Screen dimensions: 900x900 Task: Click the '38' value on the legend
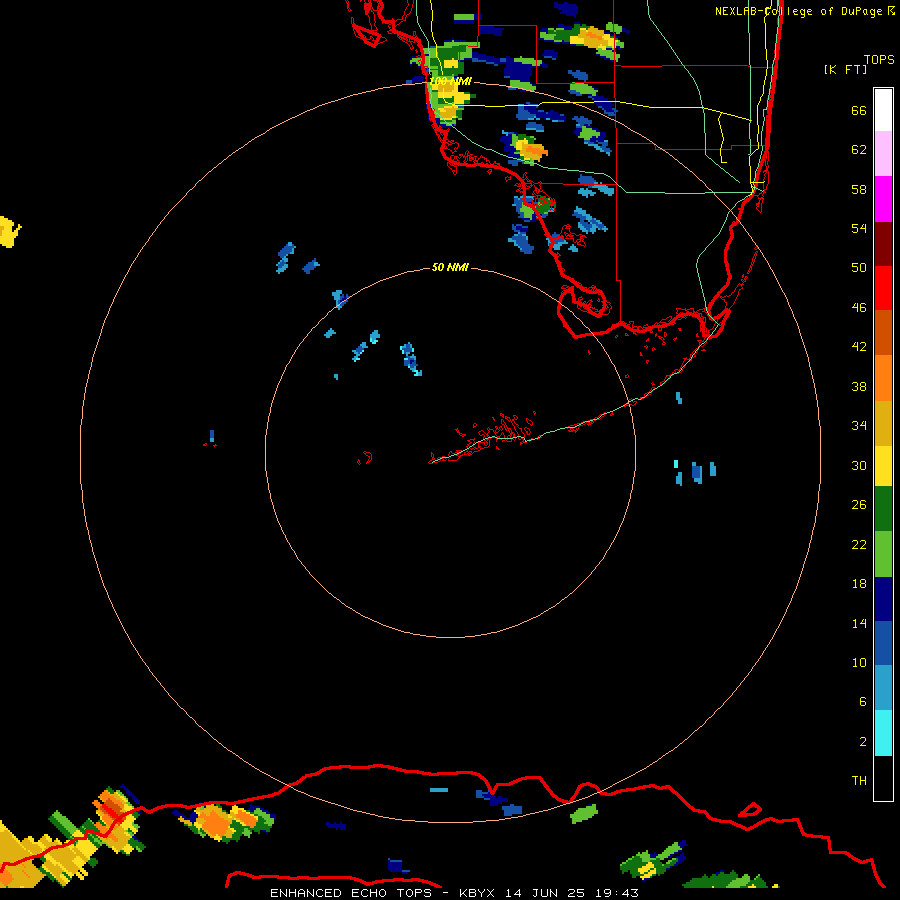pyautogui.click(x=859, y=386)
